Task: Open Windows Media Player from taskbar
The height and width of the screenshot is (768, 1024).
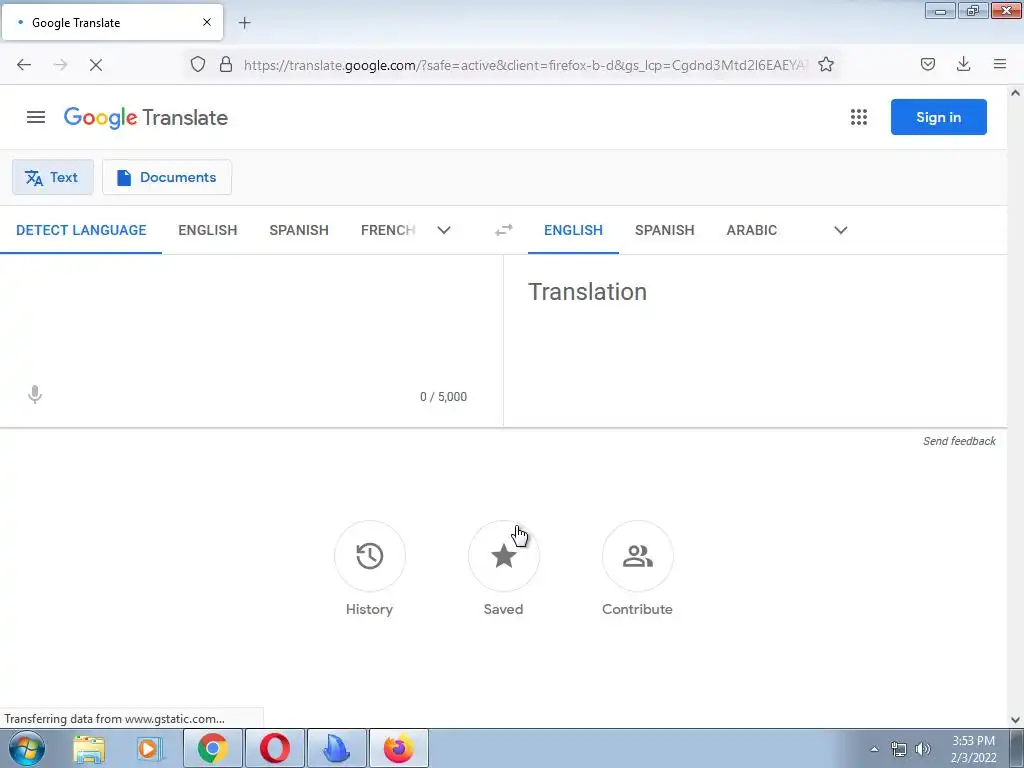Action: click(150, 748)
